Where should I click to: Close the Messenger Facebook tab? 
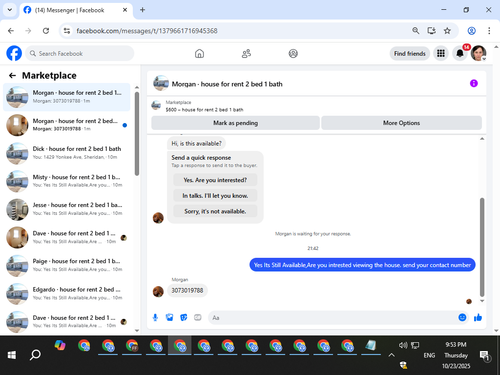(x=125, y=10)
